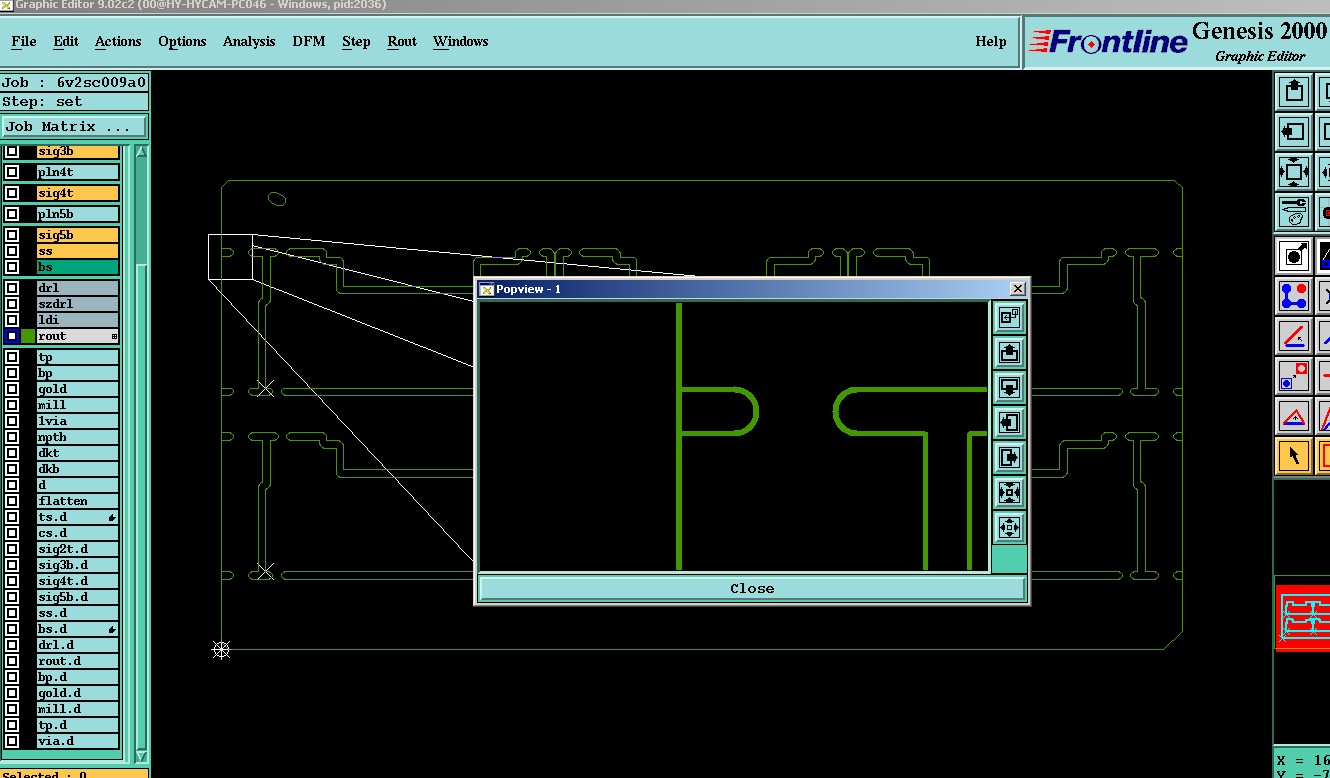Select the npth layer row

(78, 437)
